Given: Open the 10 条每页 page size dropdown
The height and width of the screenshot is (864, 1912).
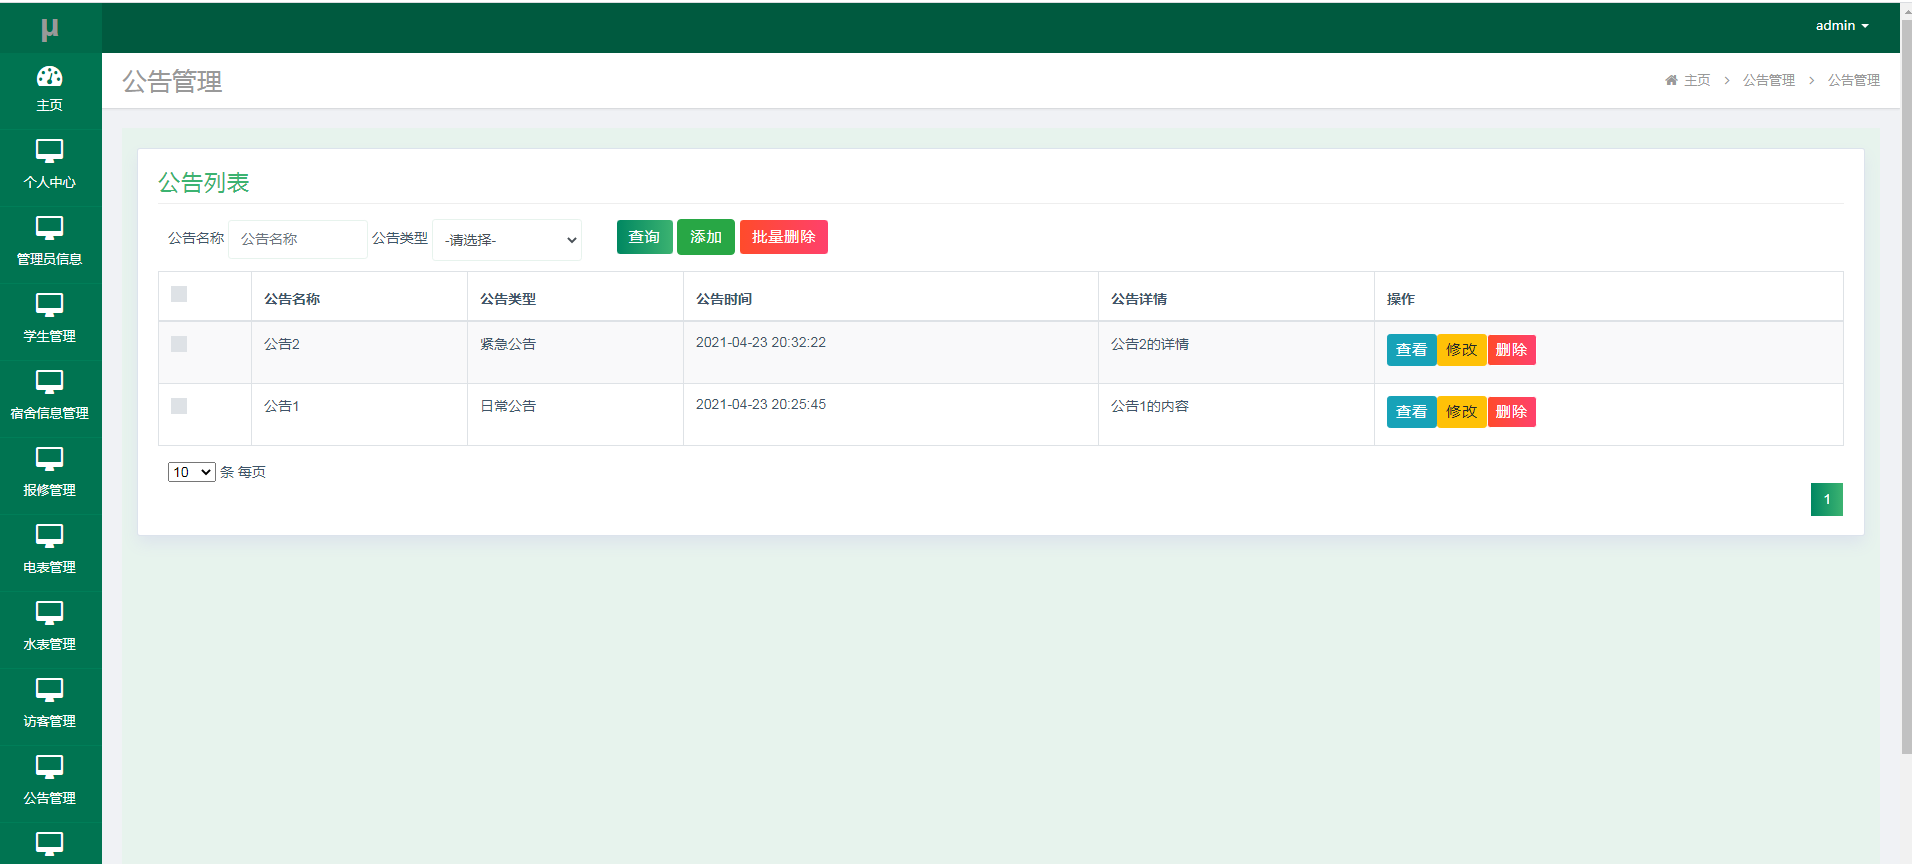Looking at the screenshot, I should (192, 472).
